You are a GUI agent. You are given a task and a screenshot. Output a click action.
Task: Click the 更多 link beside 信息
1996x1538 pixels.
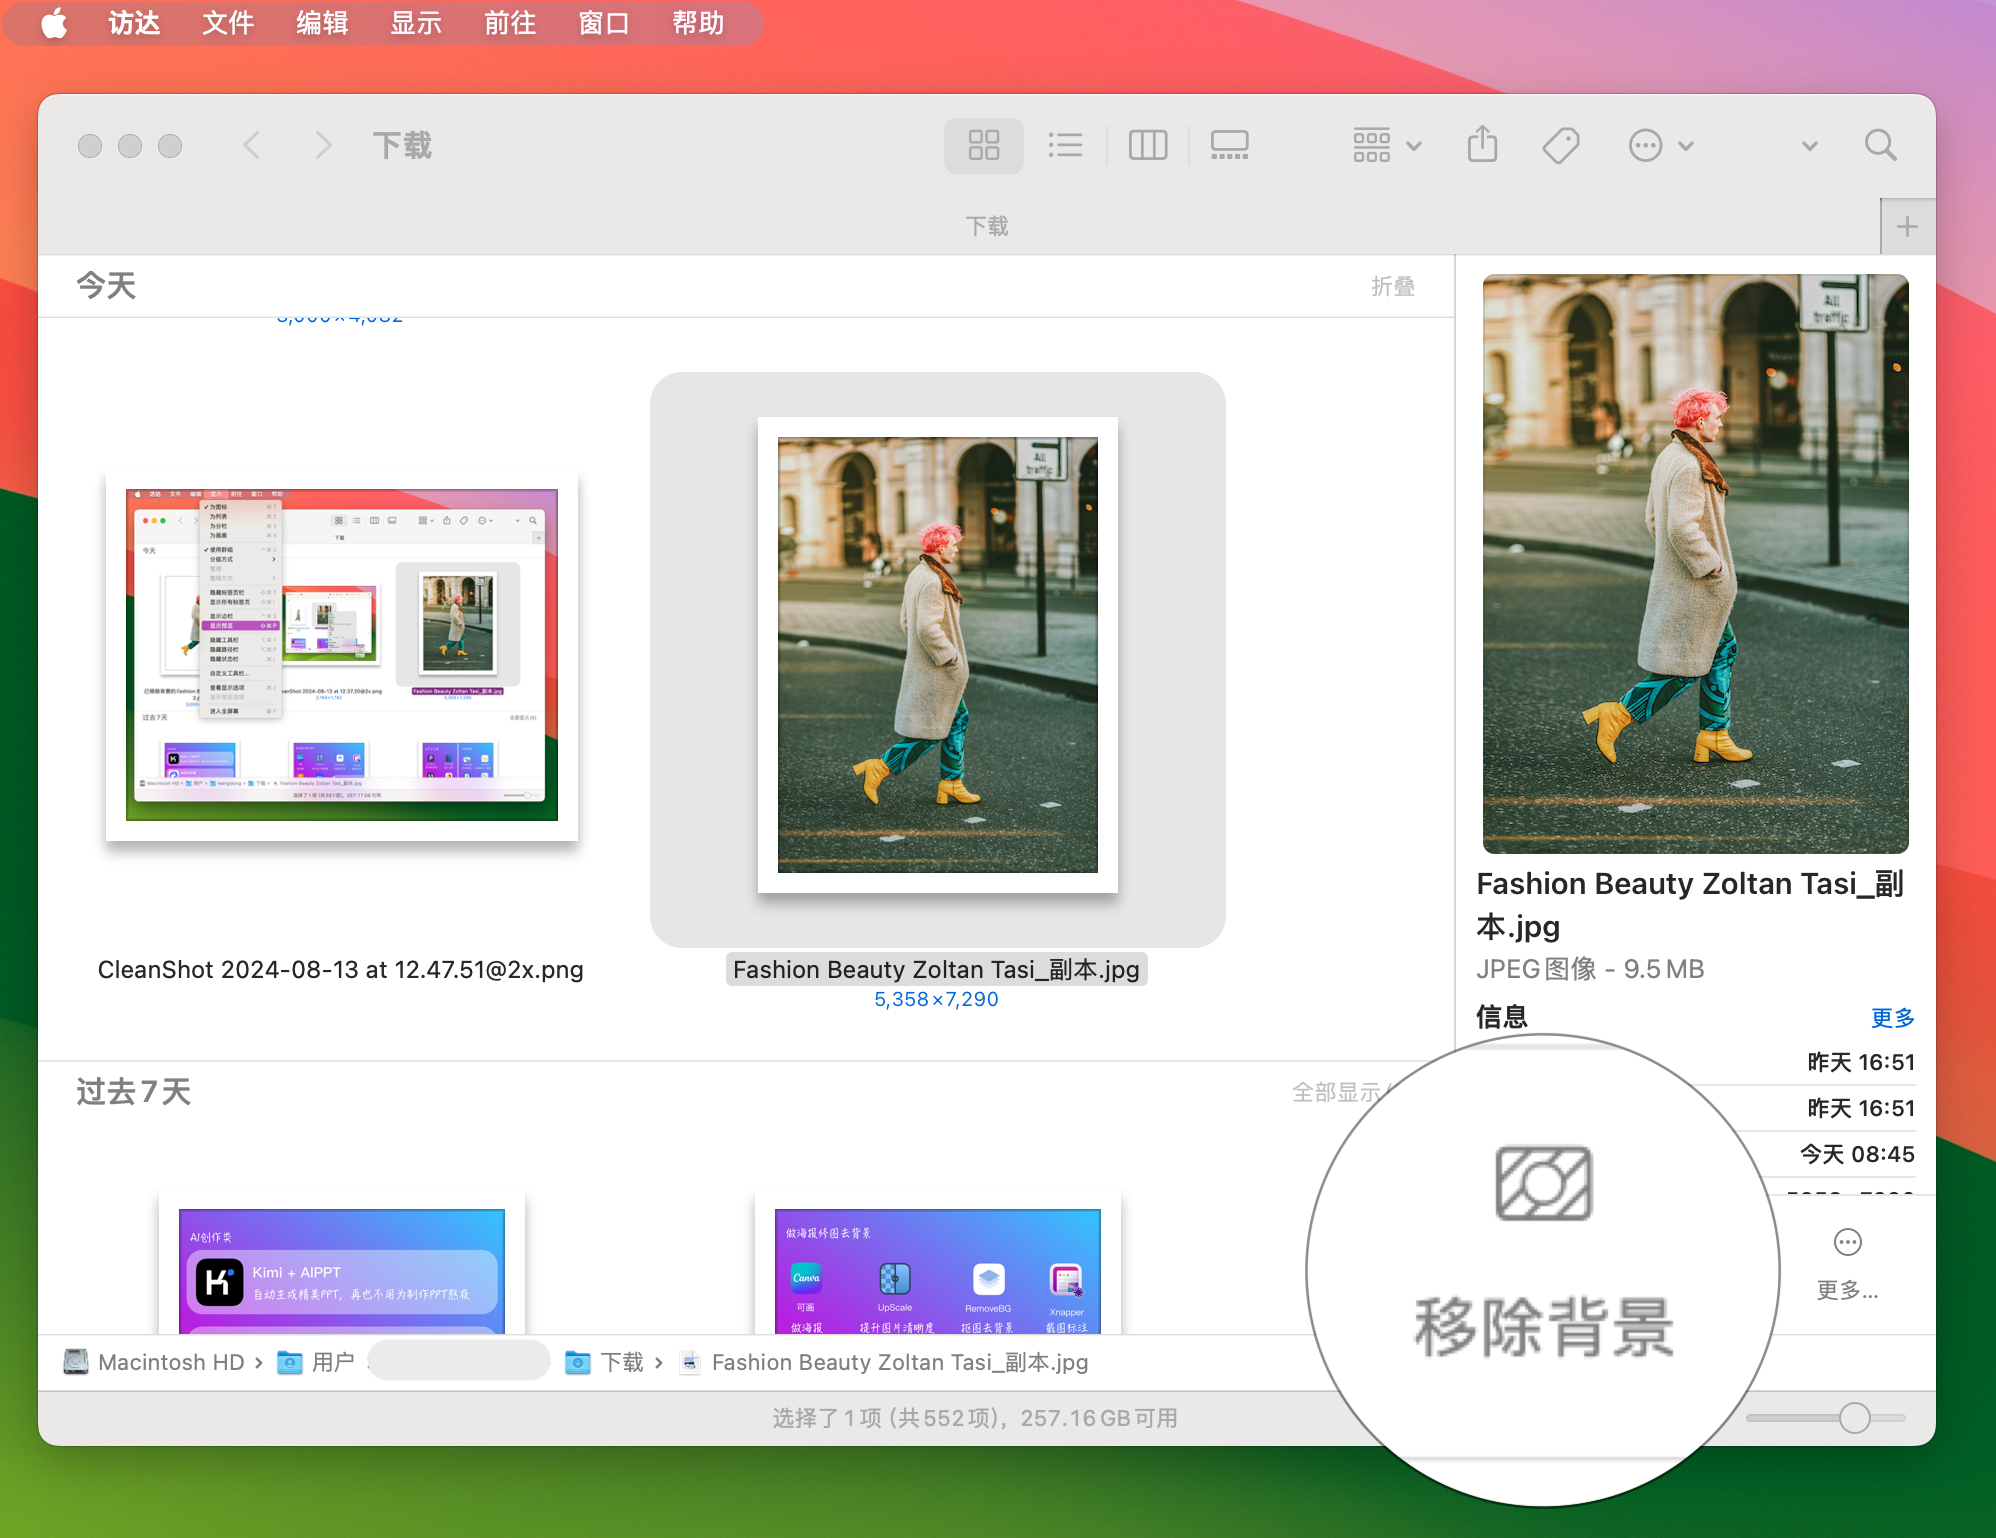1892,1018
